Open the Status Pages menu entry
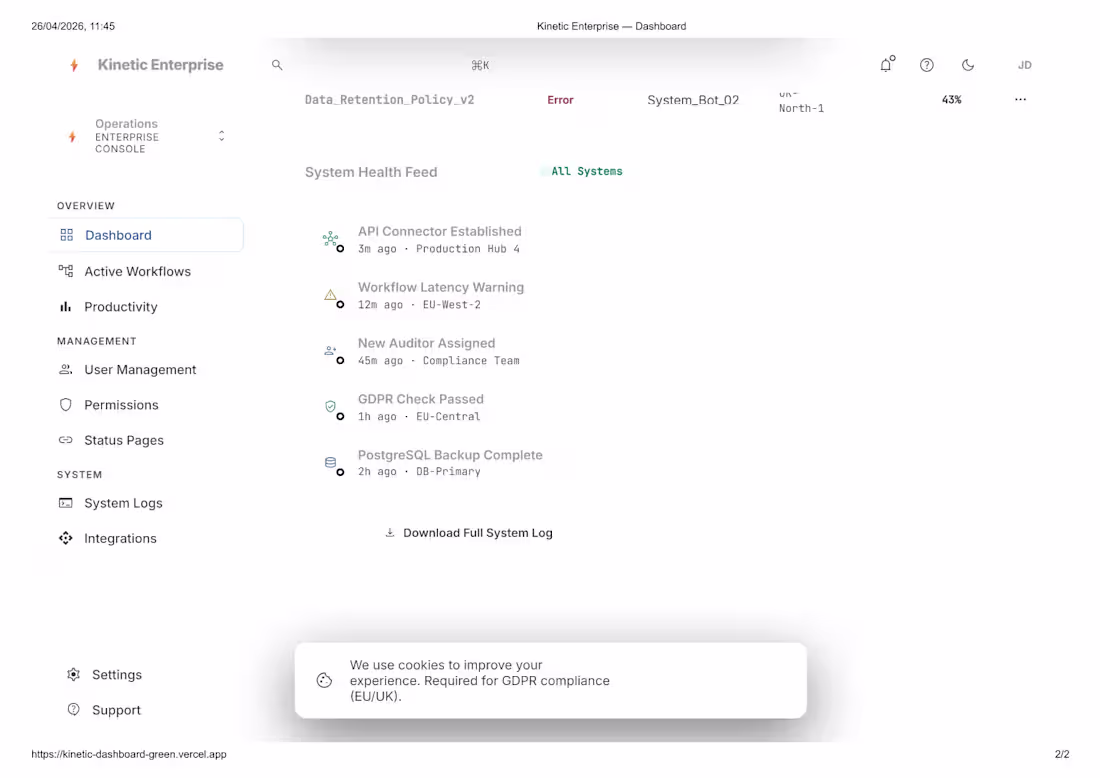 (x=124, y=440)
